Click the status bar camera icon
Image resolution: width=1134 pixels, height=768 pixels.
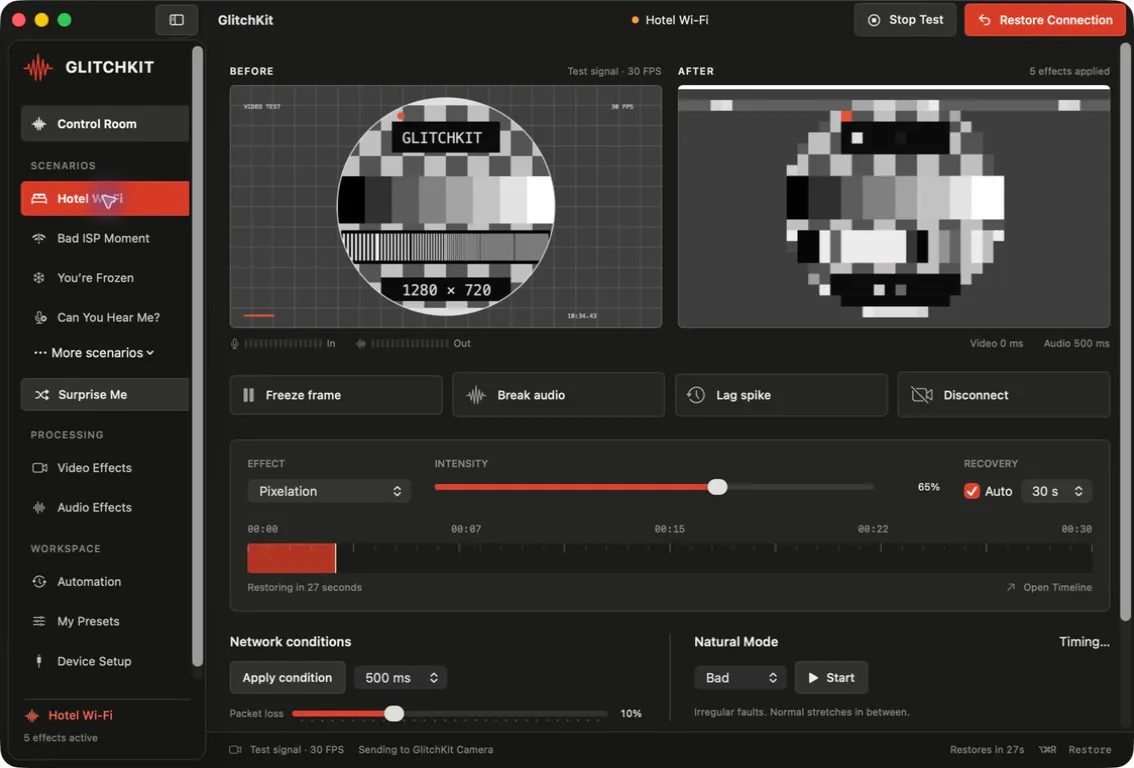coord(235,750)
